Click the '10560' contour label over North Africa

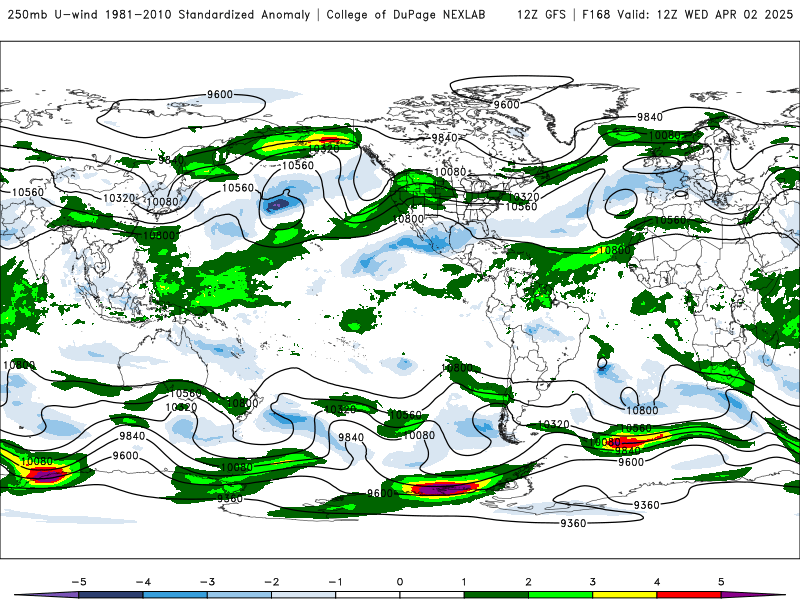tap(670, 220)
